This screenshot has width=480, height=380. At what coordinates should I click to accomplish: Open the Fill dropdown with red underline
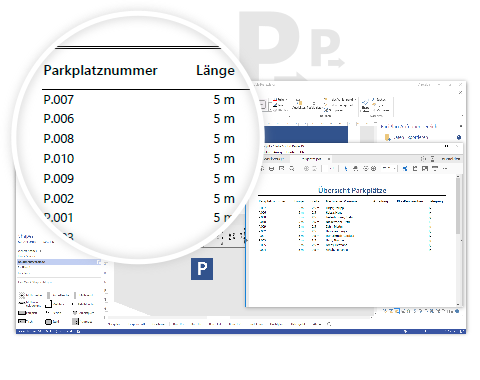click(x=279, y=100)
